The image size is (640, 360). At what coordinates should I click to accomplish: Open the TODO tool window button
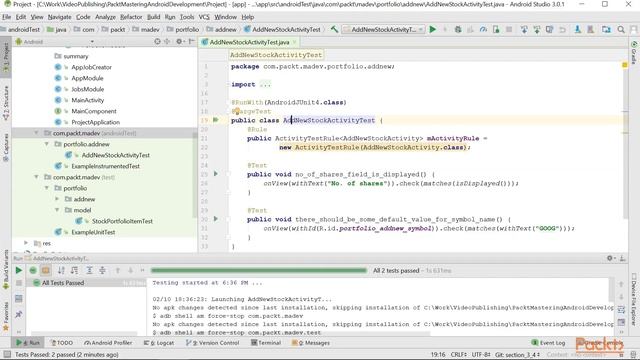click(61, 343)
